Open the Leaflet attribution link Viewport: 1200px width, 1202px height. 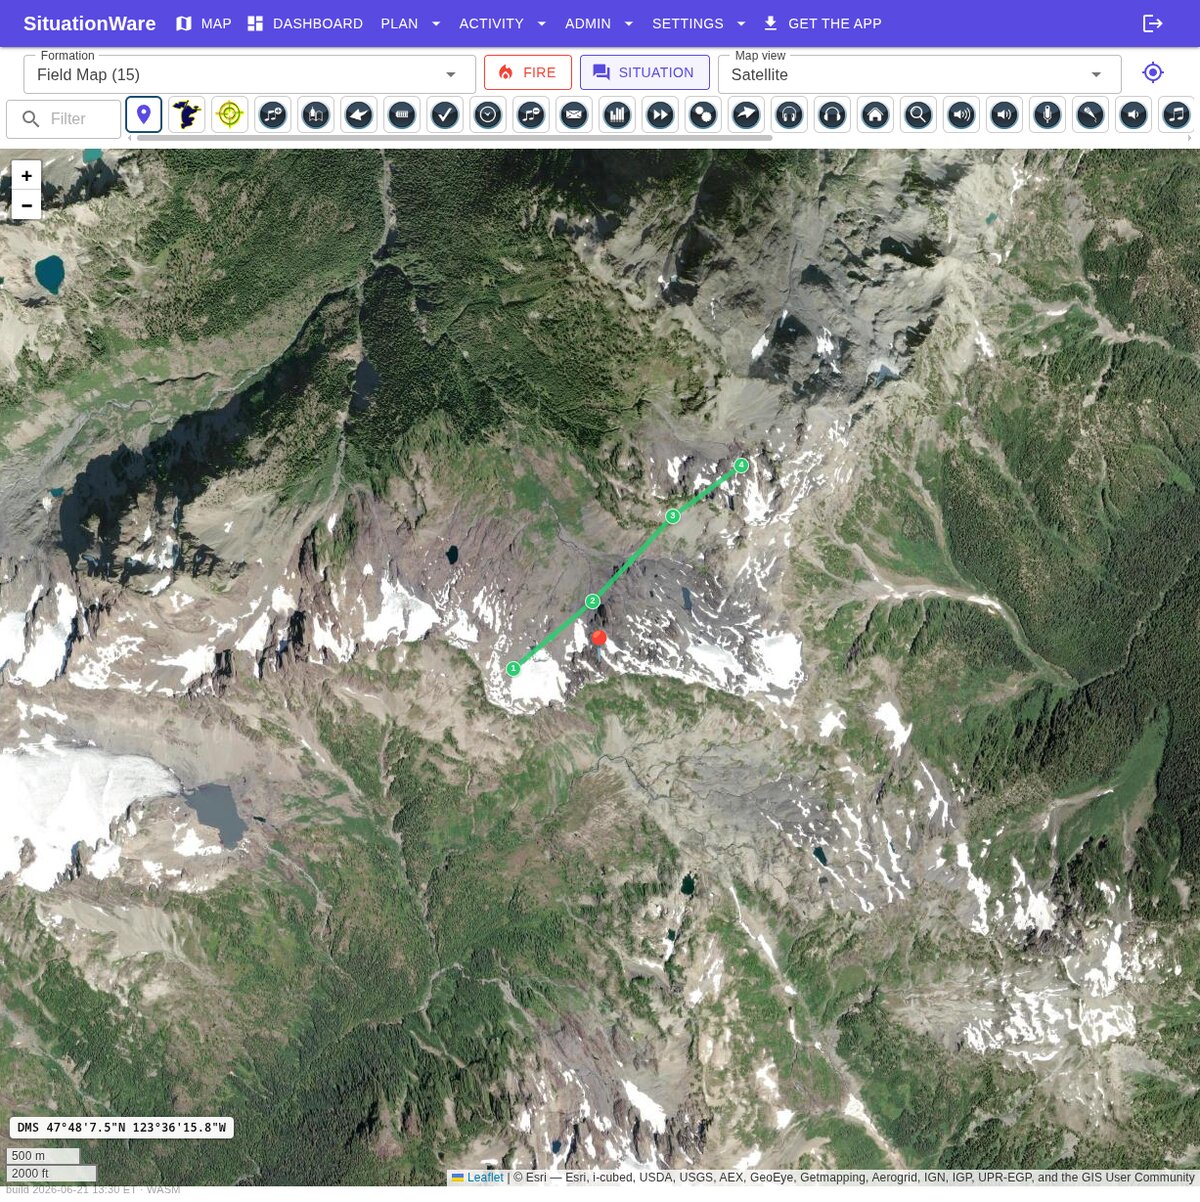(485, 1177)
